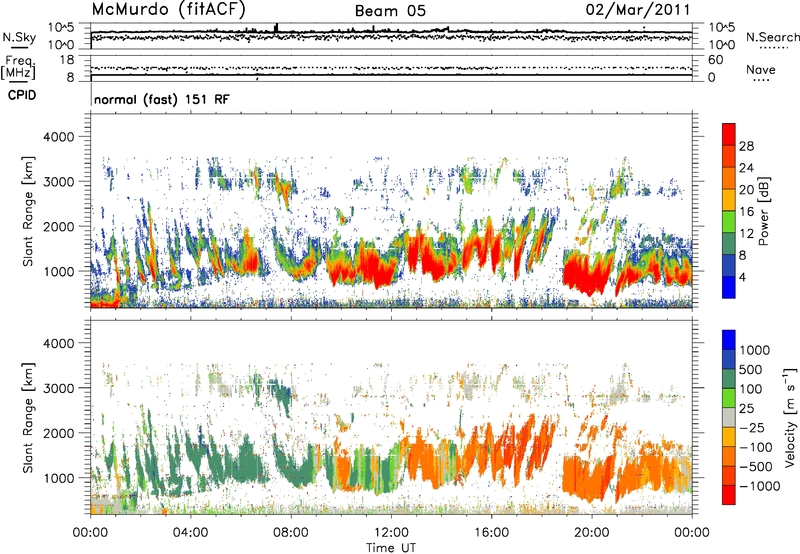The height and width of the screenshot is (554, 800).
Task: Click the Time UT axis title
Action: [x=391, y=547]
